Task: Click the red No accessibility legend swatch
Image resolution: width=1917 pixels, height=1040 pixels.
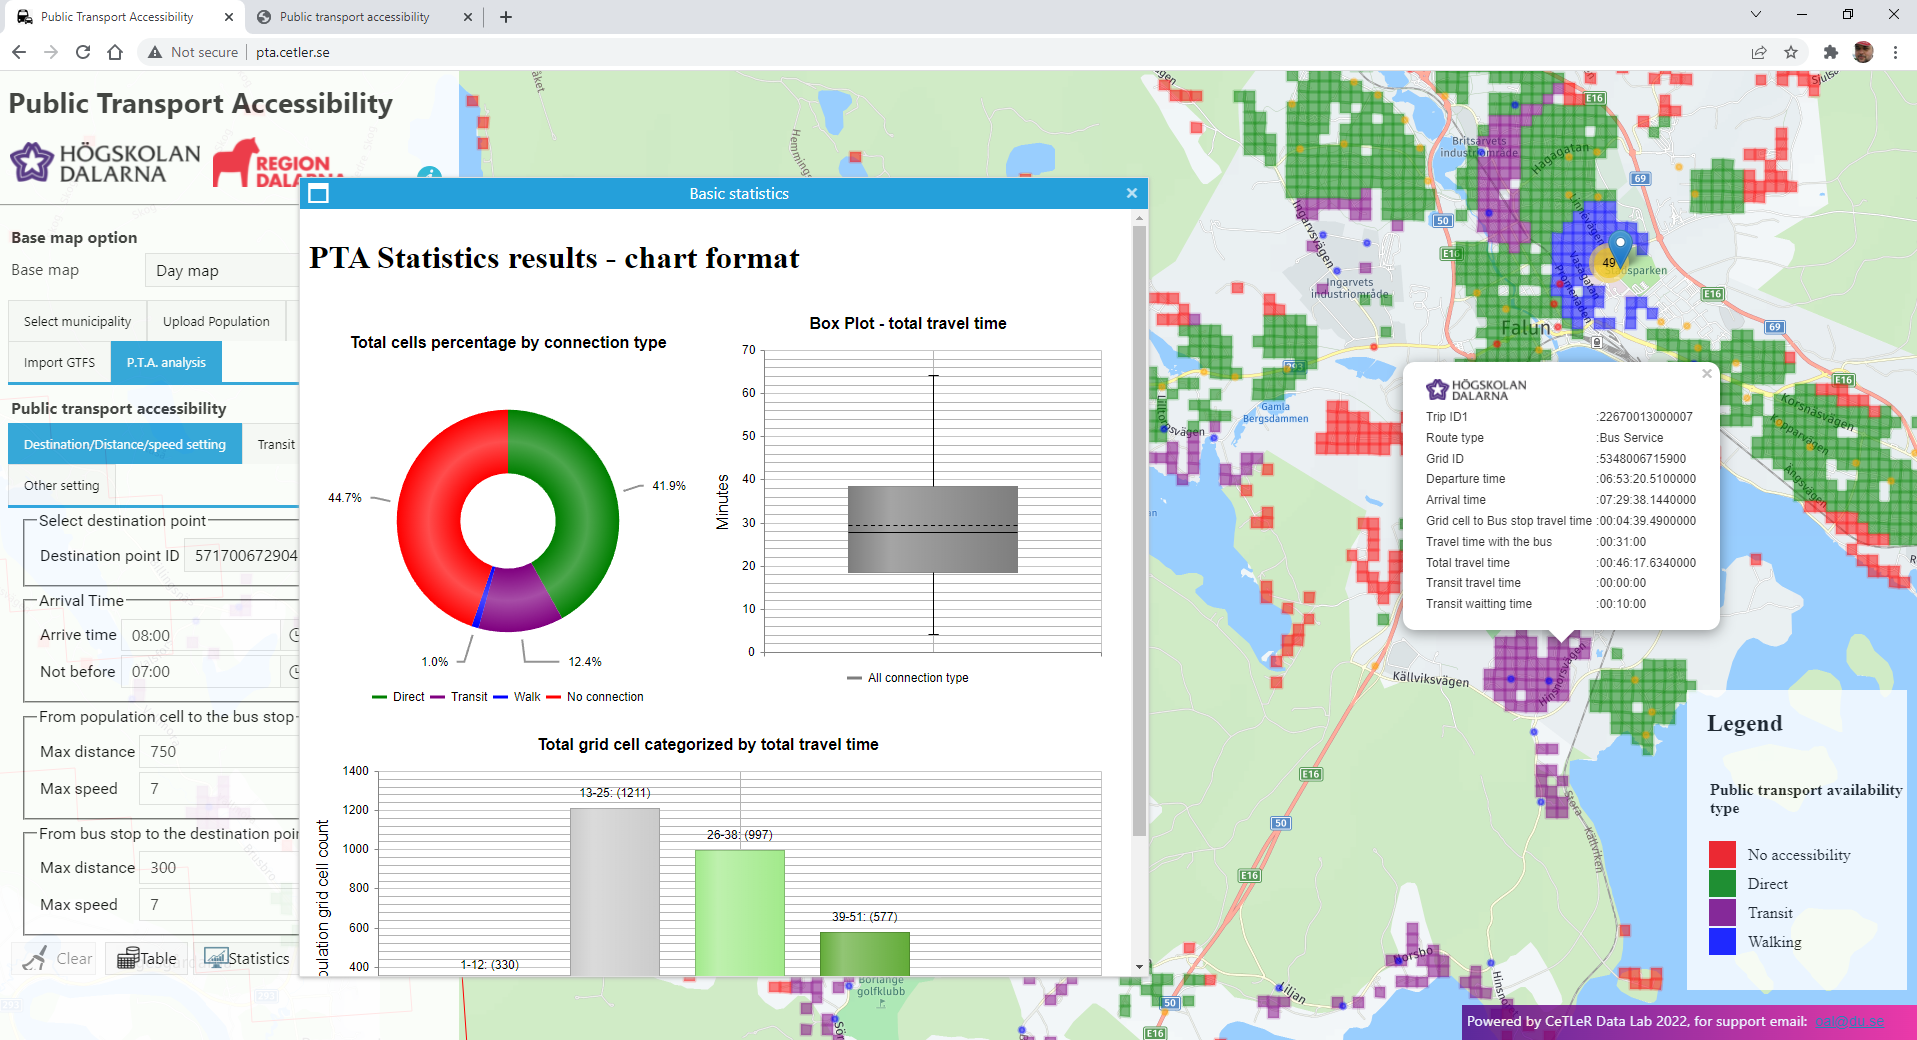Action: (x=1722, y=855)
